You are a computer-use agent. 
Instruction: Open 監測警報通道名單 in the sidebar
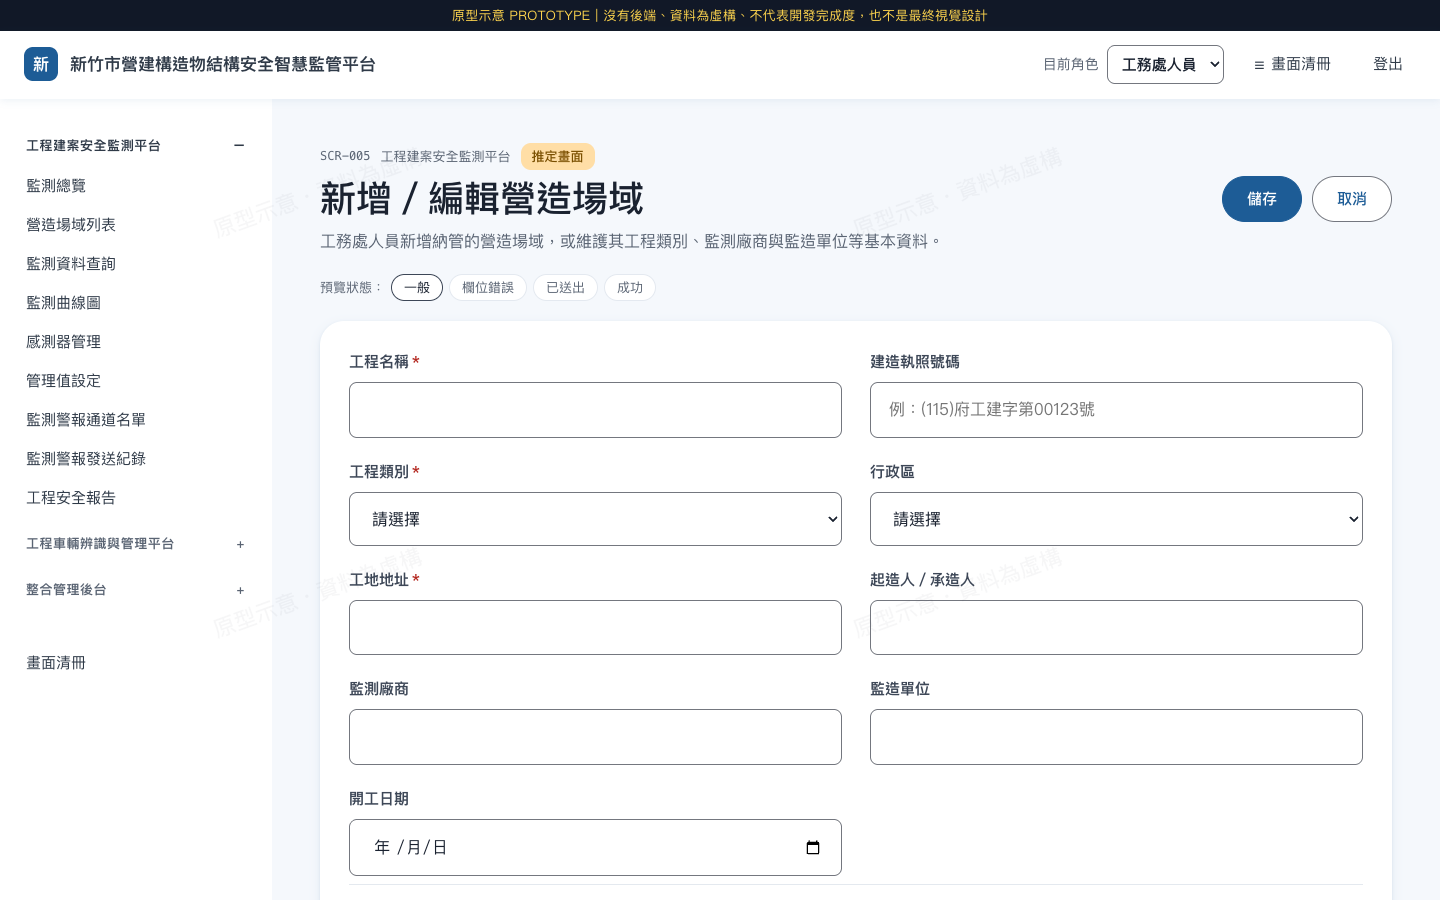[86, 420]
